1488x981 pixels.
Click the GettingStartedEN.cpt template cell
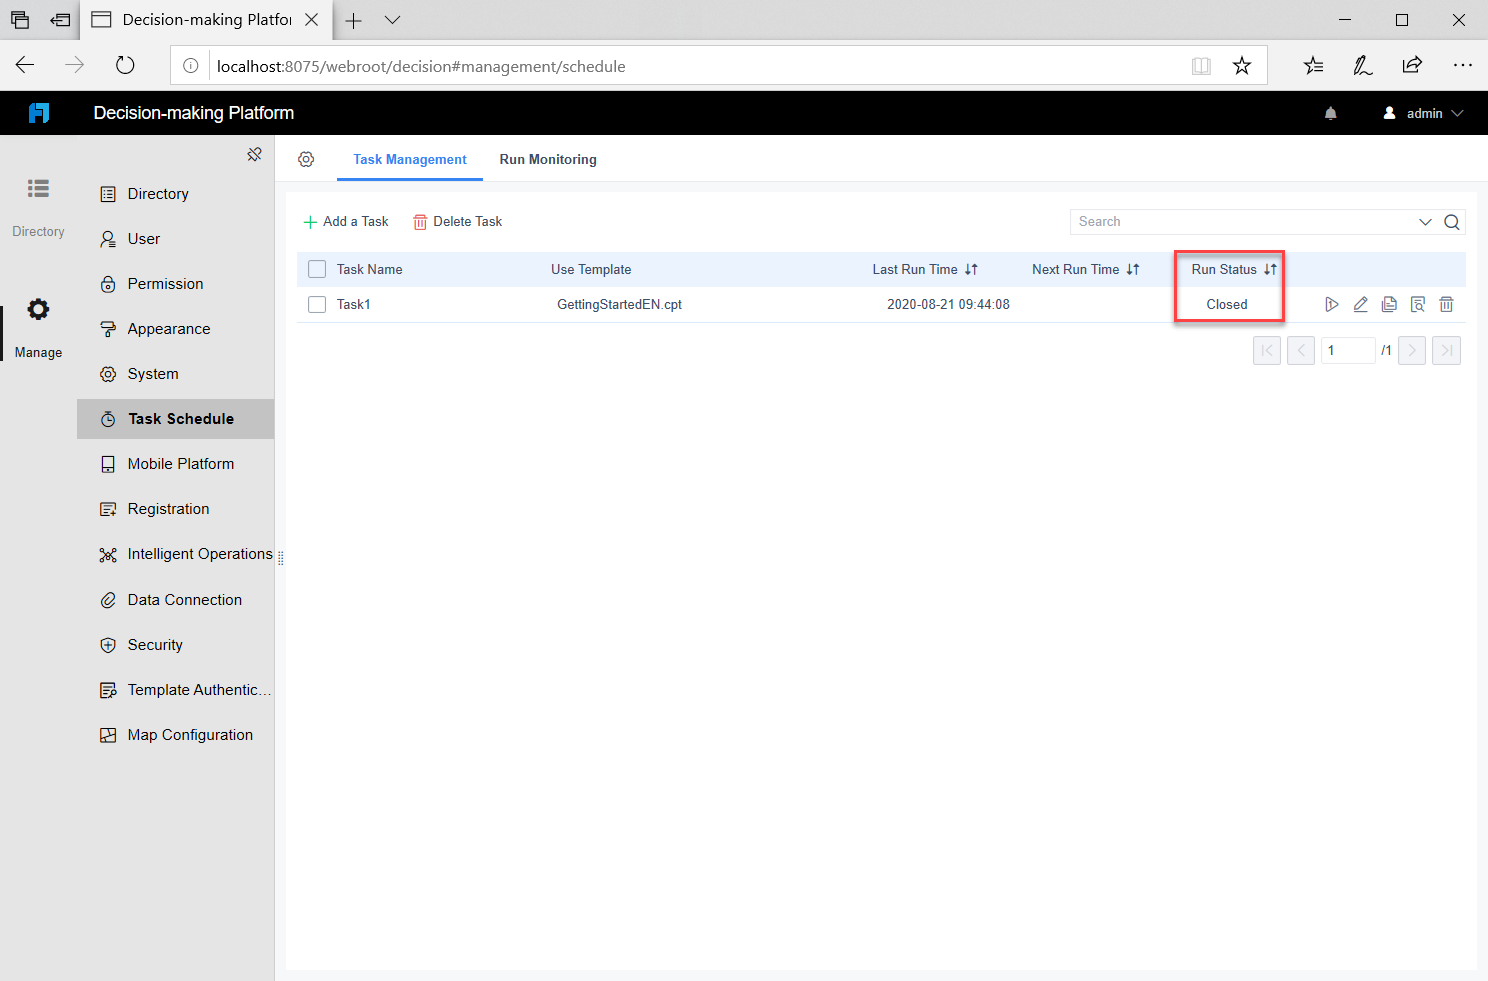(x=619, y=304)
